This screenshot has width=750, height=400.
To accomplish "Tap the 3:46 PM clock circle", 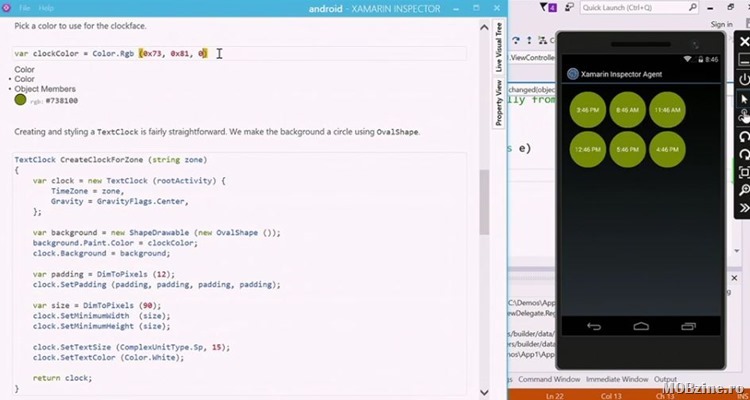I will (588, 110).
